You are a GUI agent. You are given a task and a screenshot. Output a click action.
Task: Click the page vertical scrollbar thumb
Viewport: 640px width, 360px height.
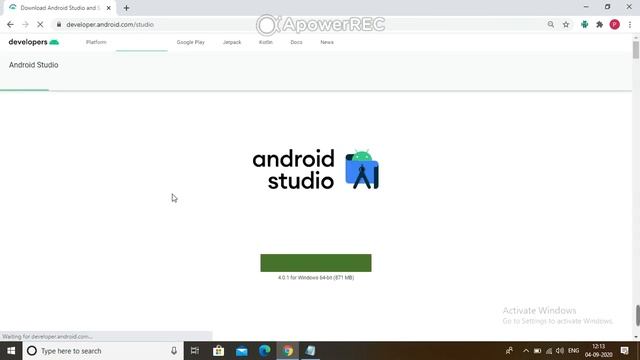[636, 50]
